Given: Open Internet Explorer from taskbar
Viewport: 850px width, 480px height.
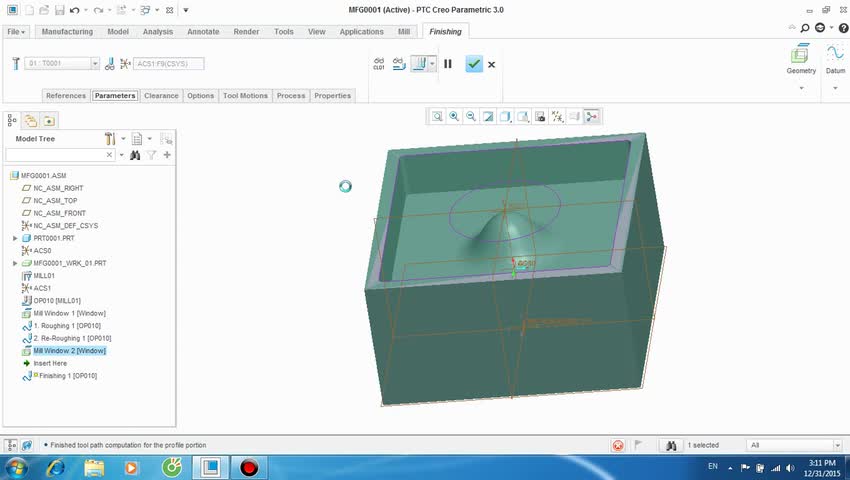Looking at the screenshot, I should click(55, 467).
